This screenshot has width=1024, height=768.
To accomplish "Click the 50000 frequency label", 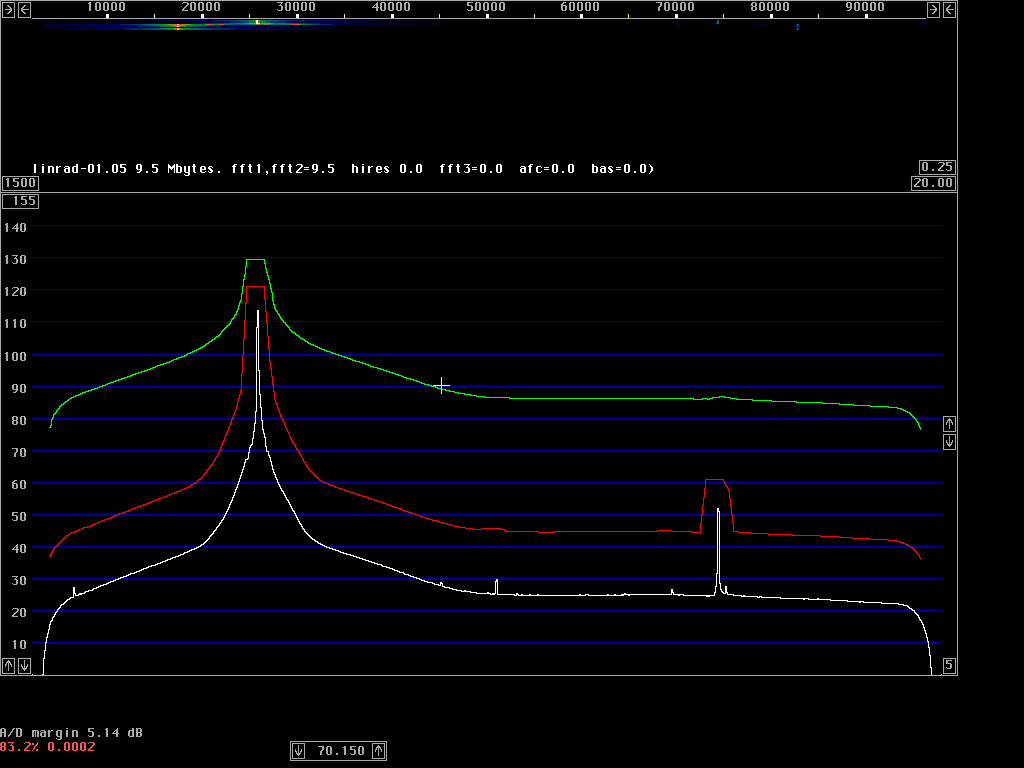I will (x=485, y=7).
